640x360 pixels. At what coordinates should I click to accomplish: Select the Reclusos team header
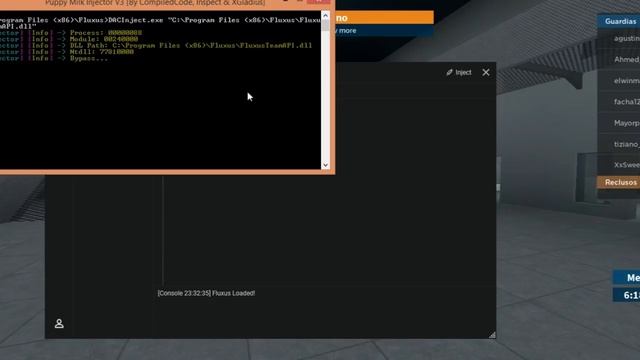coord(619,182)
